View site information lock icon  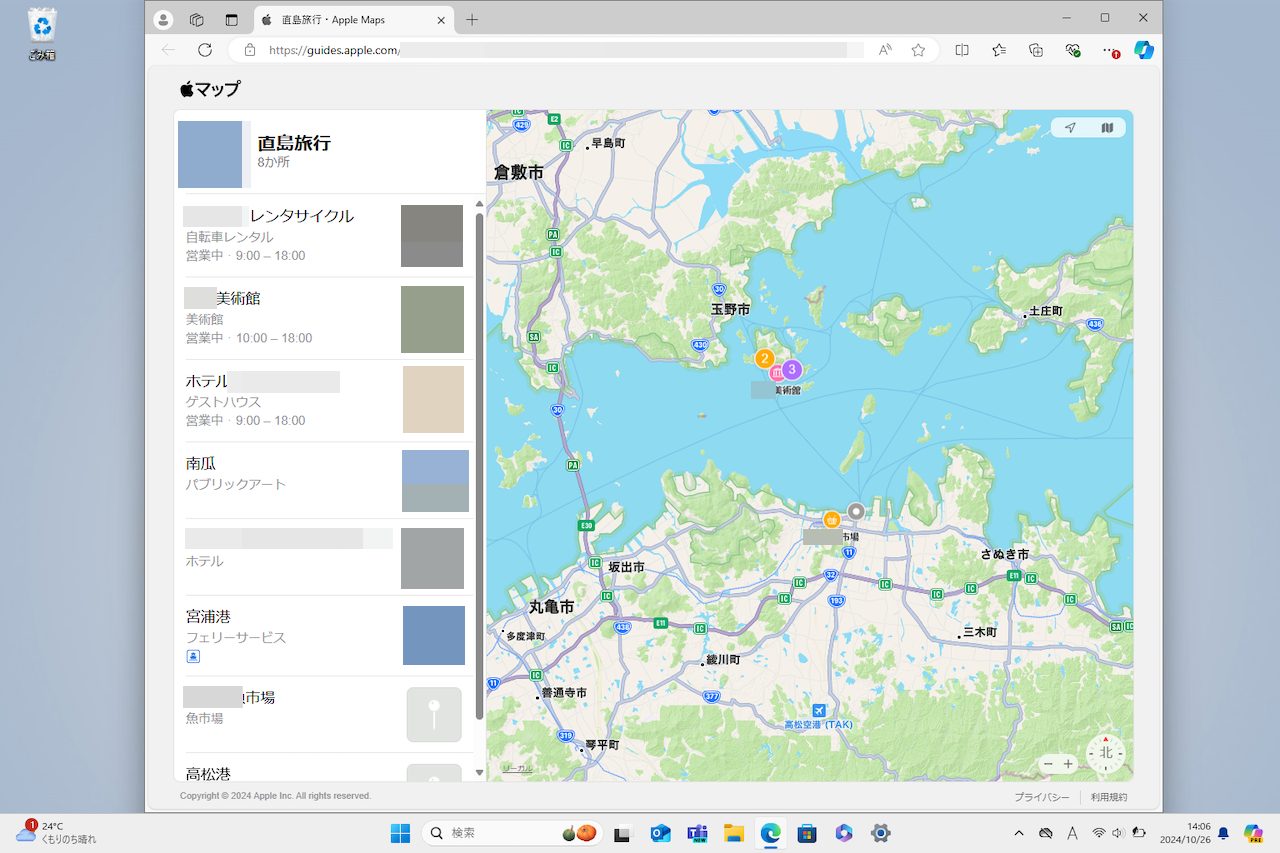pyautogui.click(x=250, y=50)
